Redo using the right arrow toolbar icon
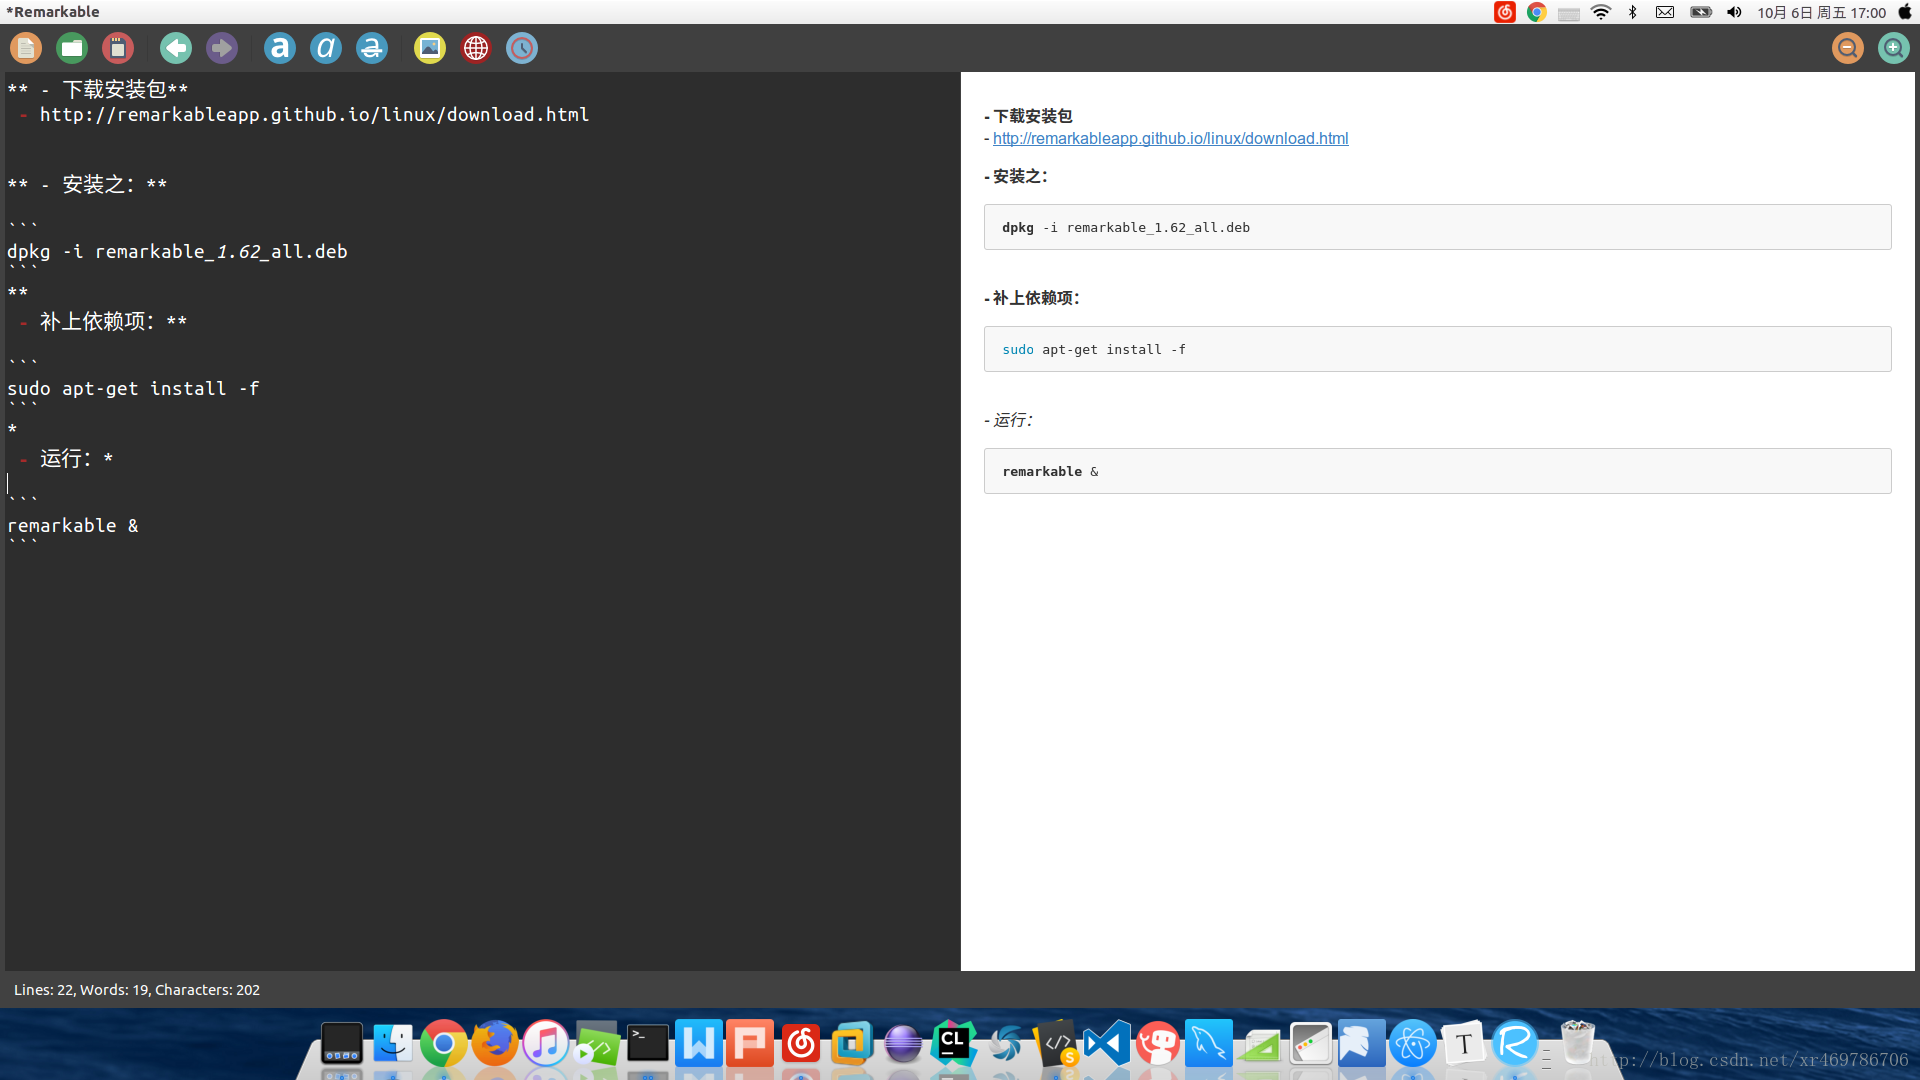1920x1080 pixels. coord(222,48)
